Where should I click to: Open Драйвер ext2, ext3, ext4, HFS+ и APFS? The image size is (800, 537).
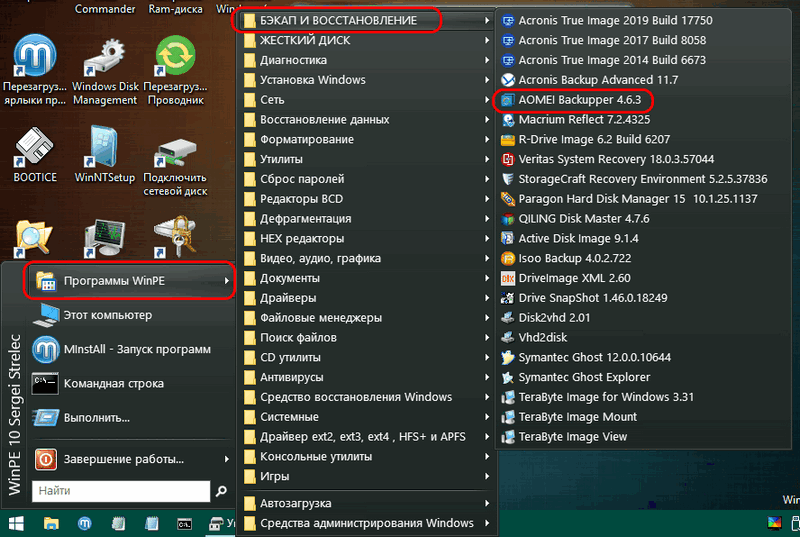click(x=366, y=437)
